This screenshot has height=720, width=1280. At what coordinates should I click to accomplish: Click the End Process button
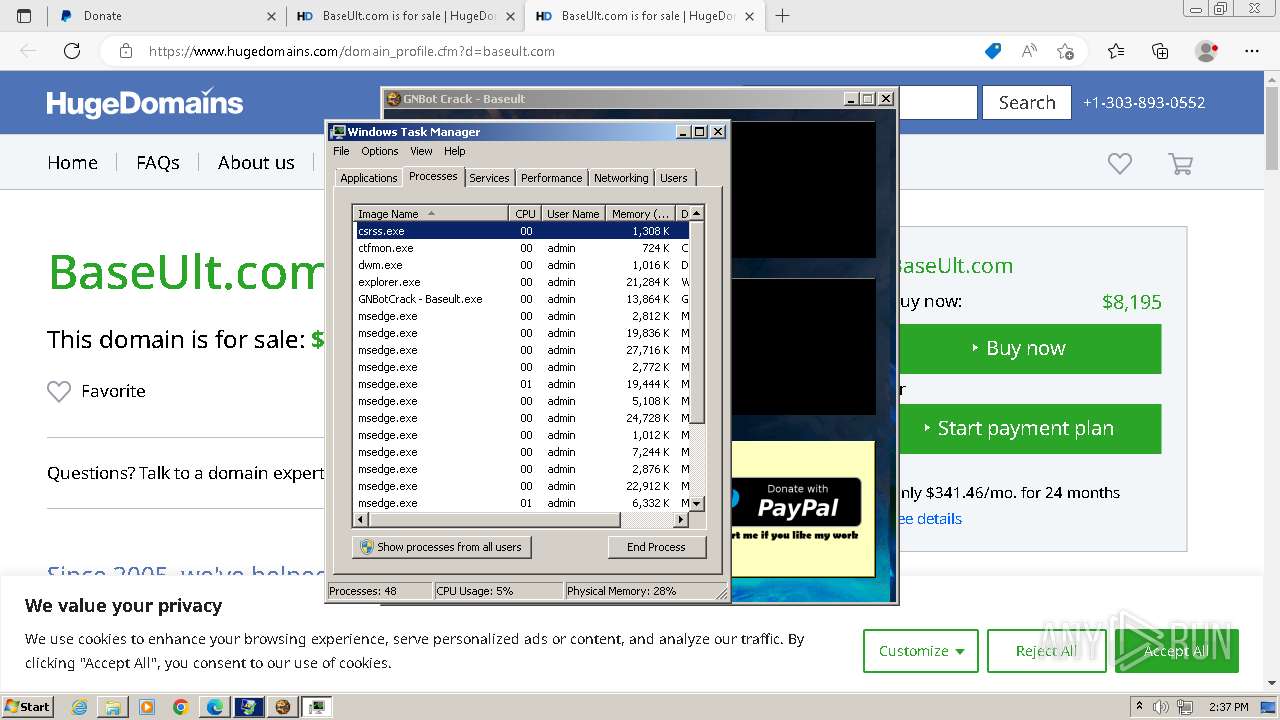[x=656, y=547]
